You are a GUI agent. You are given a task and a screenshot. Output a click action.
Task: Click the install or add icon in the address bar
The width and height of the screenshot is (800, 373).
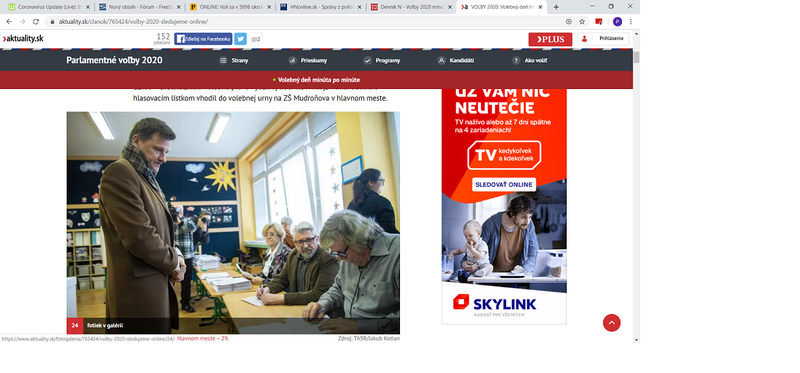click(x=568, y=21)
